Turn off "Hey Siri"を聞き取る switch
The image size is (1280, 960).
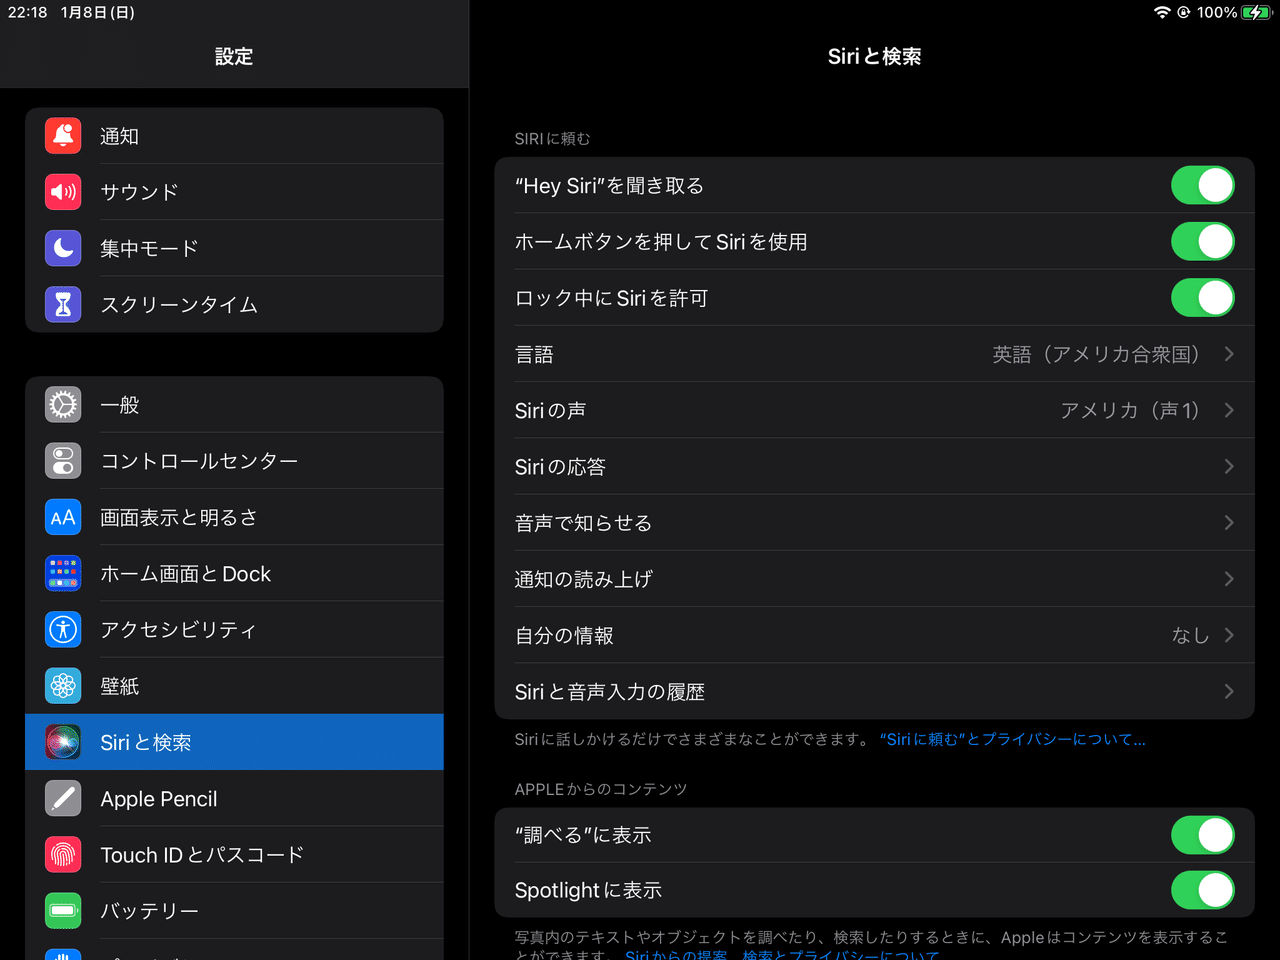tap(1203, 185)
